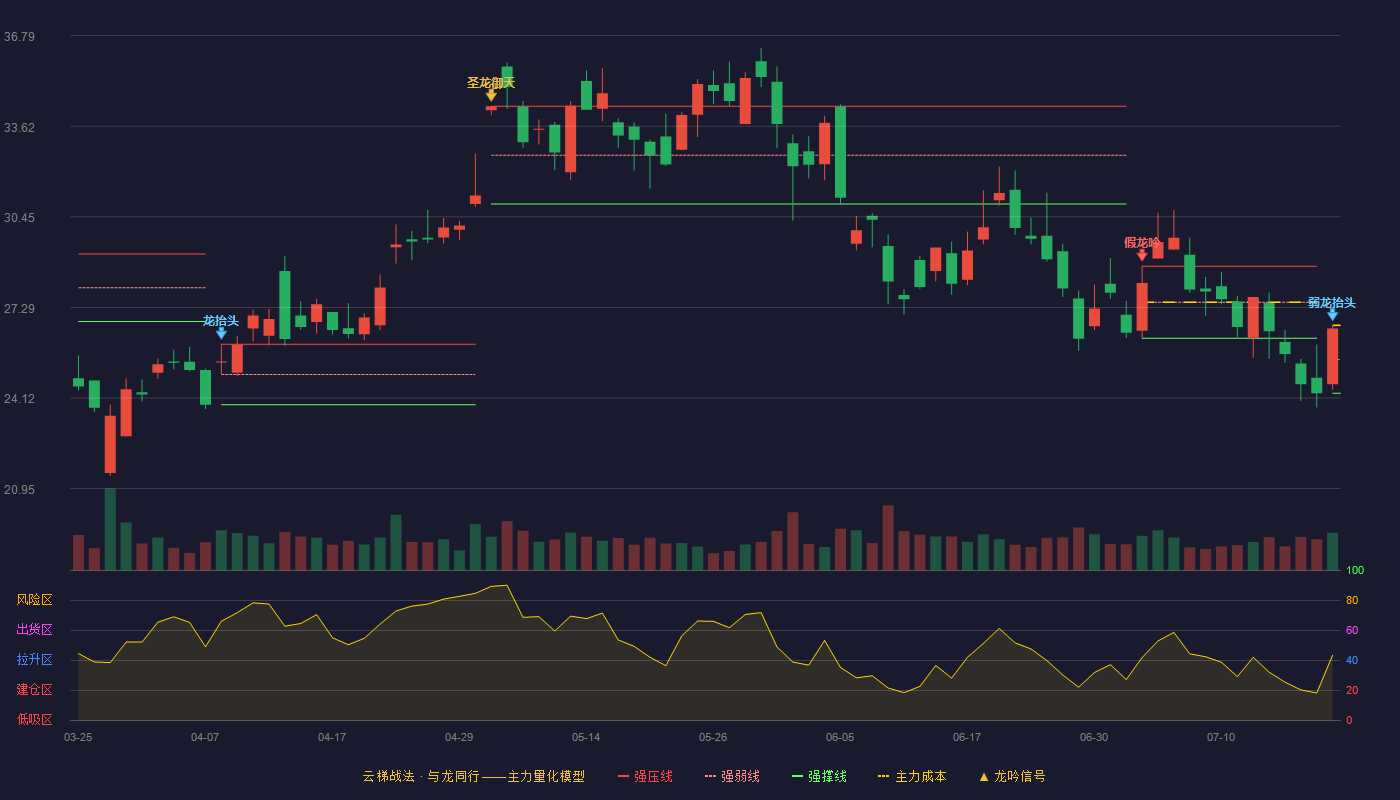
Task: Click the 龙抬头 blue arrow signal marker
Action: [221, 333]
